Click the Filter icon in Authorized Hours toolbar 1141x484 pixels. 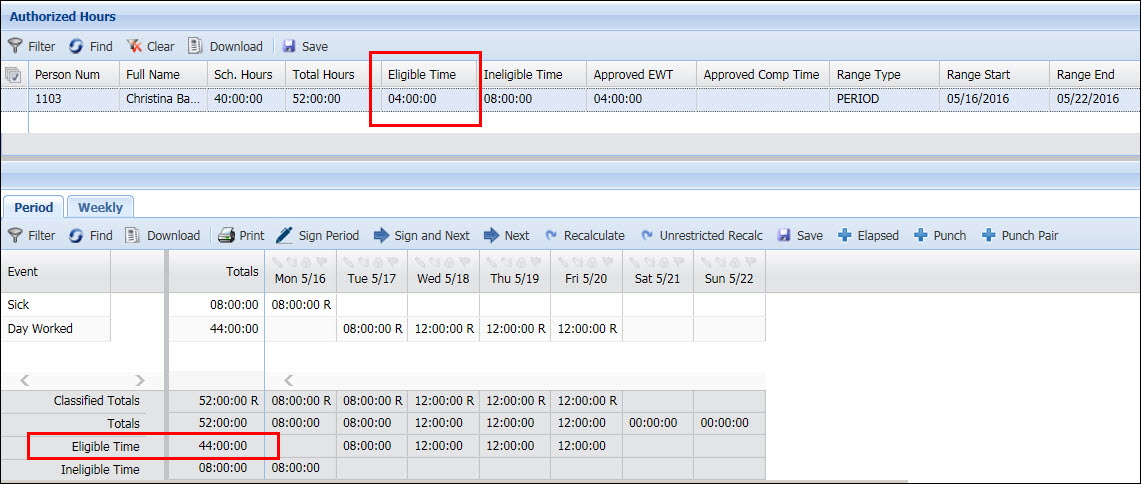click(15, 46)
